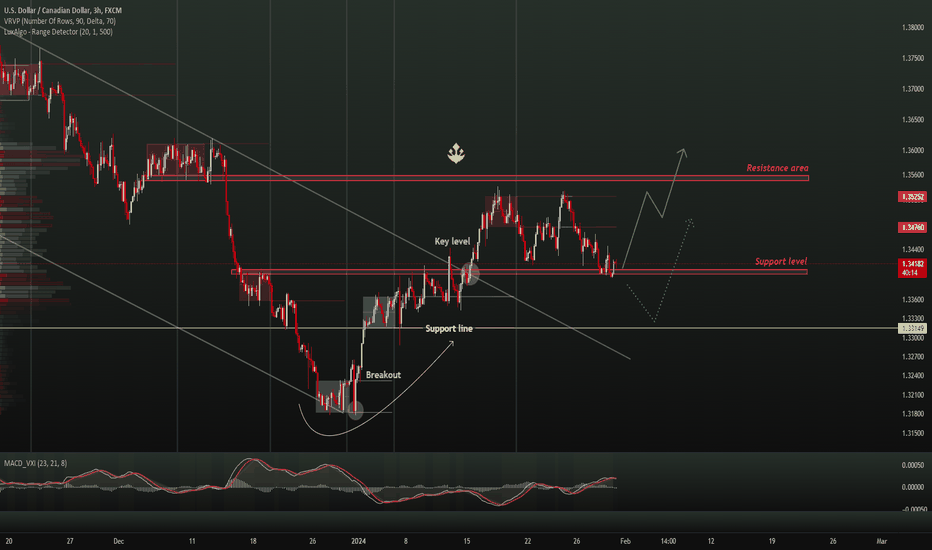932x550 pixels.
Task: Click the 11 date label on time axis
Action: click(192, 542)
